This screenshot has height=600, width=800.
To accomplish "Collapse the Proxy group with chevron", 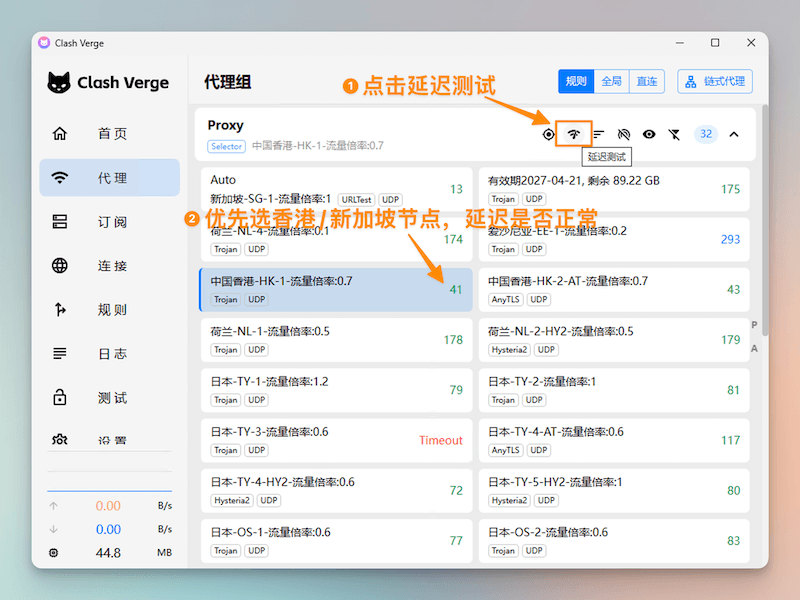I will (x=734, y=134).
